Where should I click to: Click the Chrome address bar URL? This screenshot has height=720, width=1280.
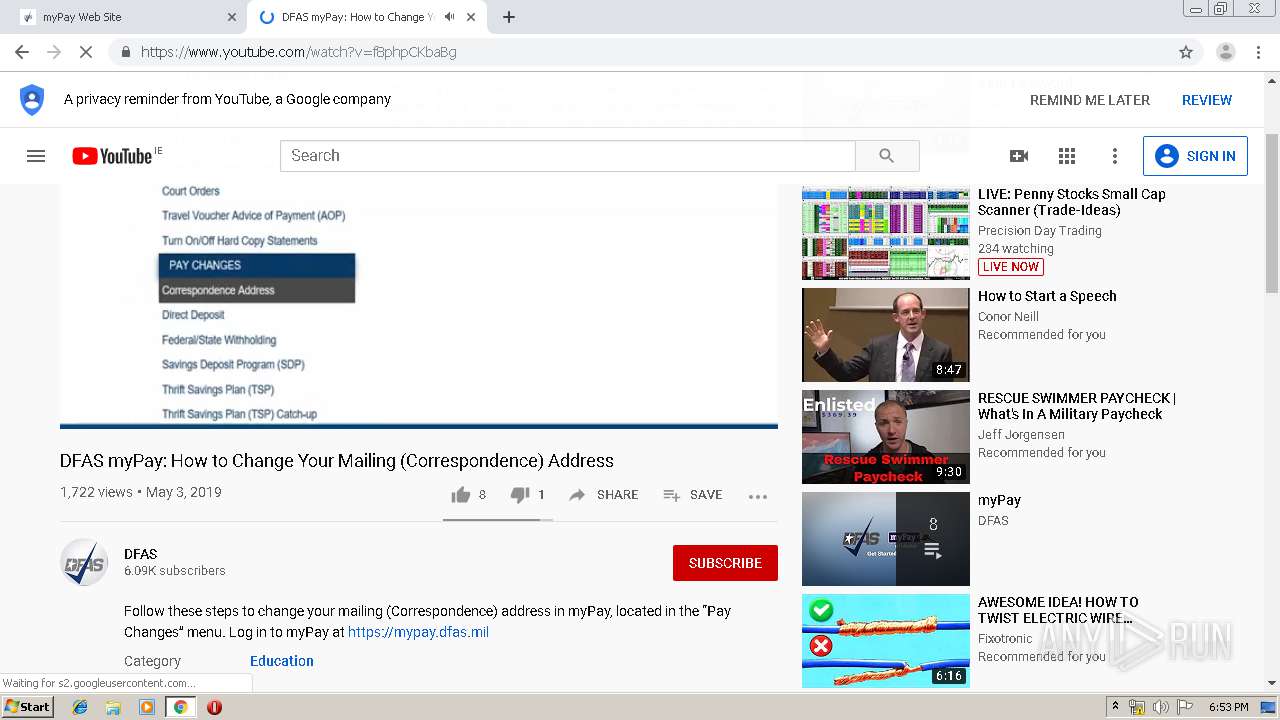coord(299,52)
